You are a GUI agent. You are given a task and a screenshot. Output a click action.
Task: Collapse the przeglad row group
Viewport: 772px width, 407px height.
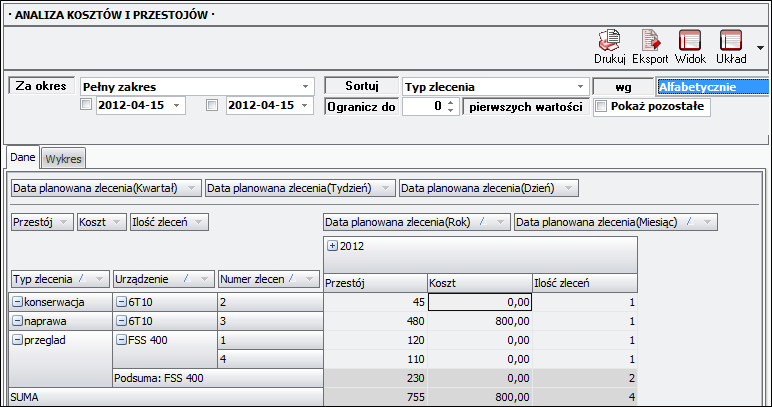(x=17, y=339)
